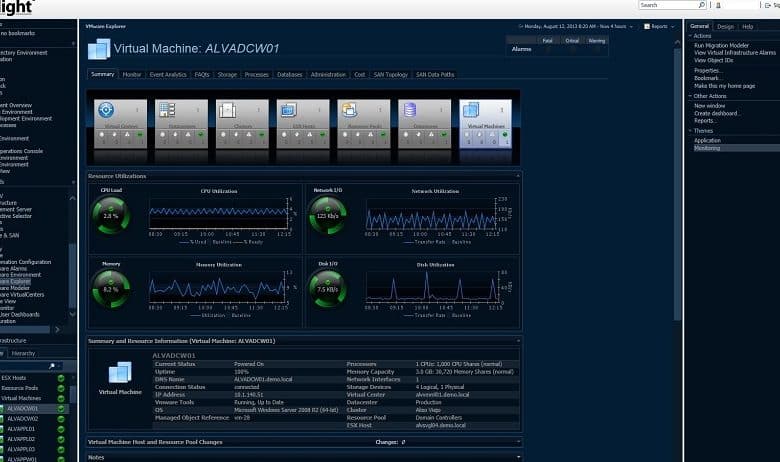This screenshot has width=780, height=462.
Task: Click the green status icon for ALVADCW02
Action: point(61,419)
